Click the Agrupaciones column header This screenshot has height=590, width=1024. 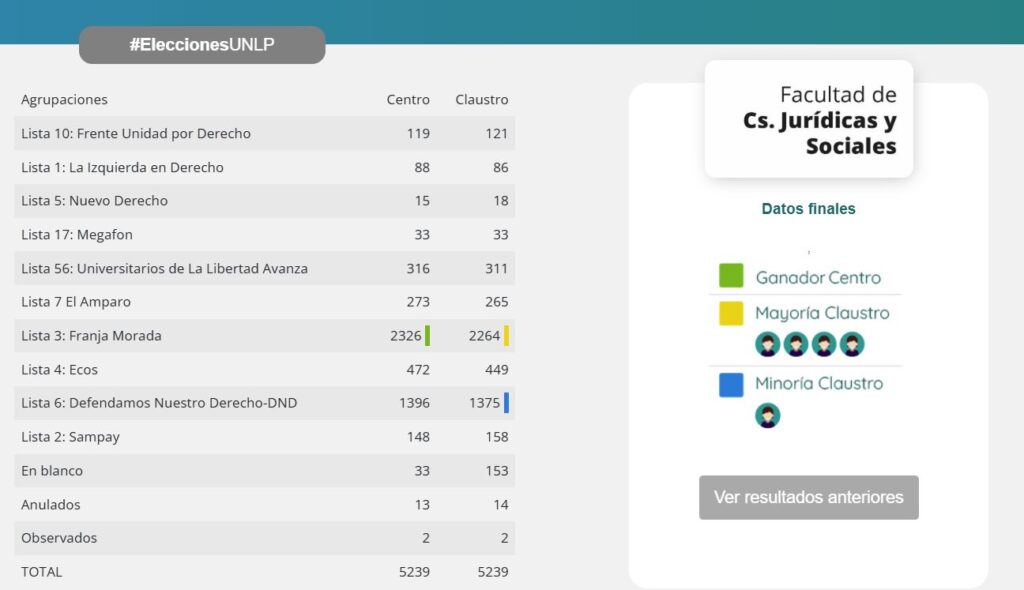[x=64, y=100]
